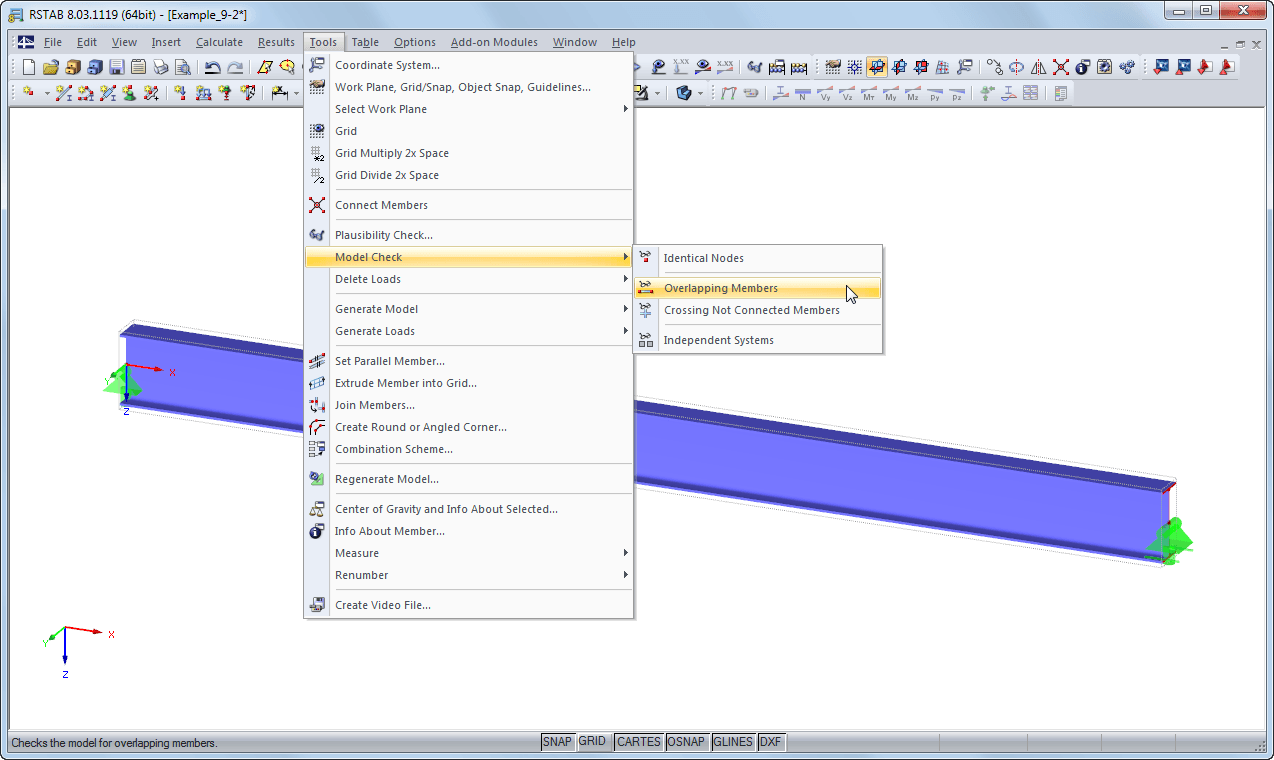Toggle the eye show results icon
This screenshot has height=760, width=1274.
[703, 67]
